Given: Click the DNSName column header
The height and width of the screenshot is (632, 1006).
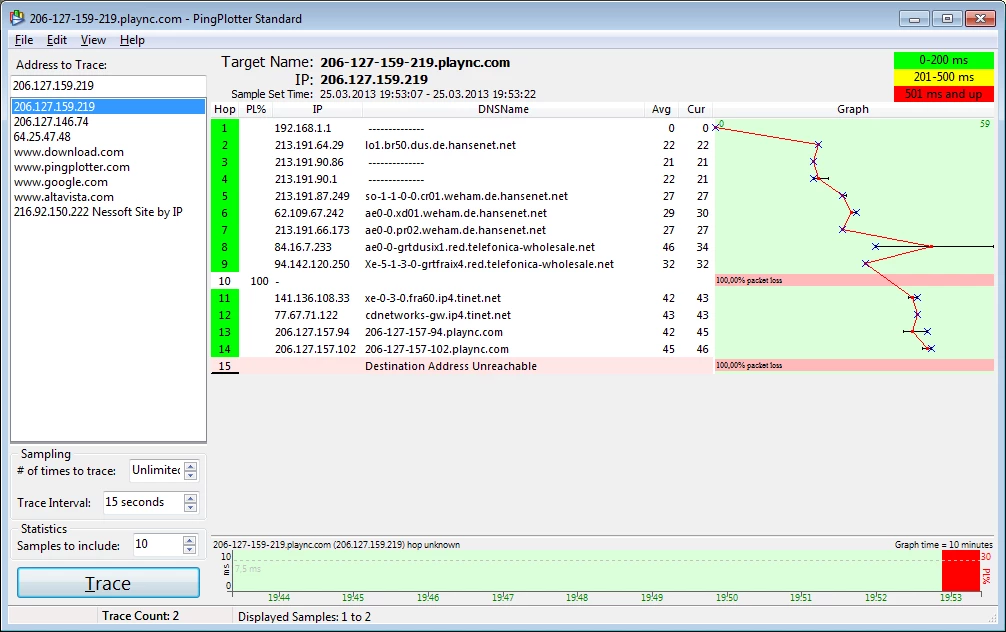Looking at the screenshot, I should tap(503, 109).
